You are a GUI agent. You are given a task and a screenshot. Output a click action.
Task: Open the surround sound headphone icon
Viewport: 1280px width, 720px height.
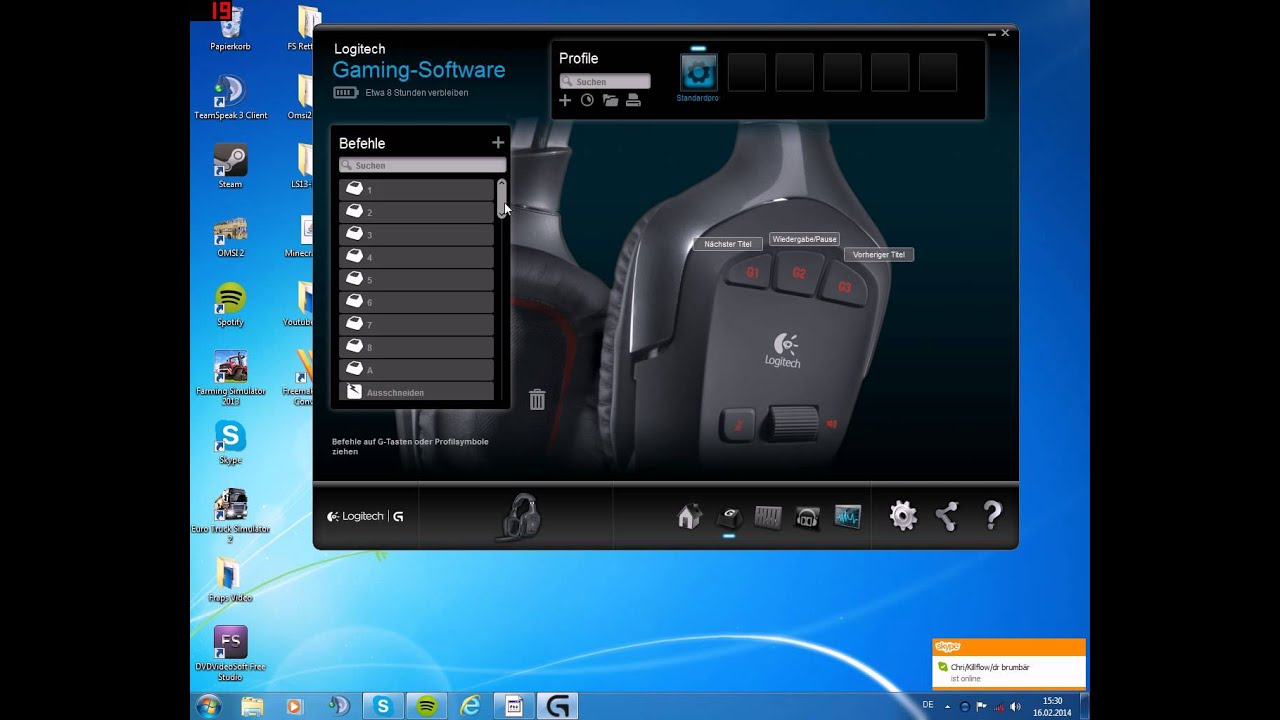pyautogui.click(x=807, y=517)
